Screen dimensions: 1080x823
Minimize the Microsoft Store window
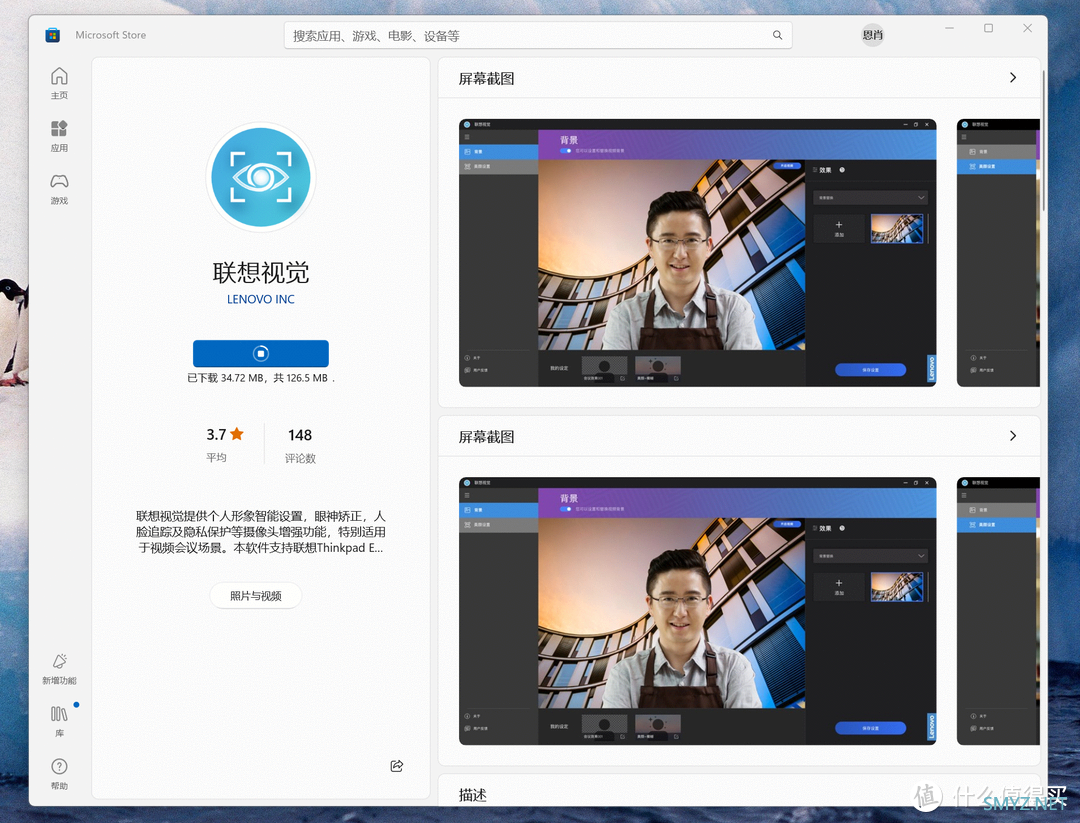950,28
